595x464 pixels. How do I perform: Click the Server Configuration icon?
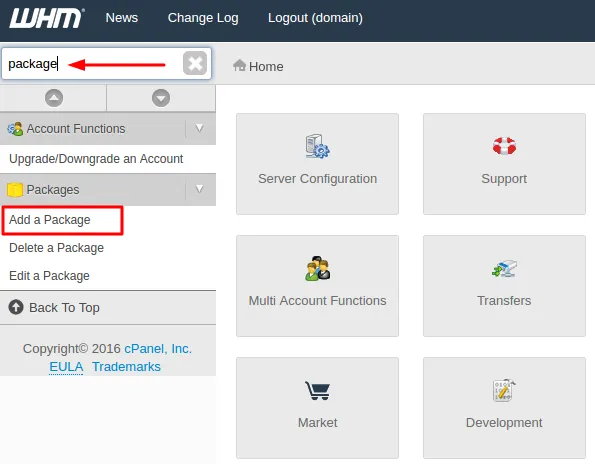318,146
